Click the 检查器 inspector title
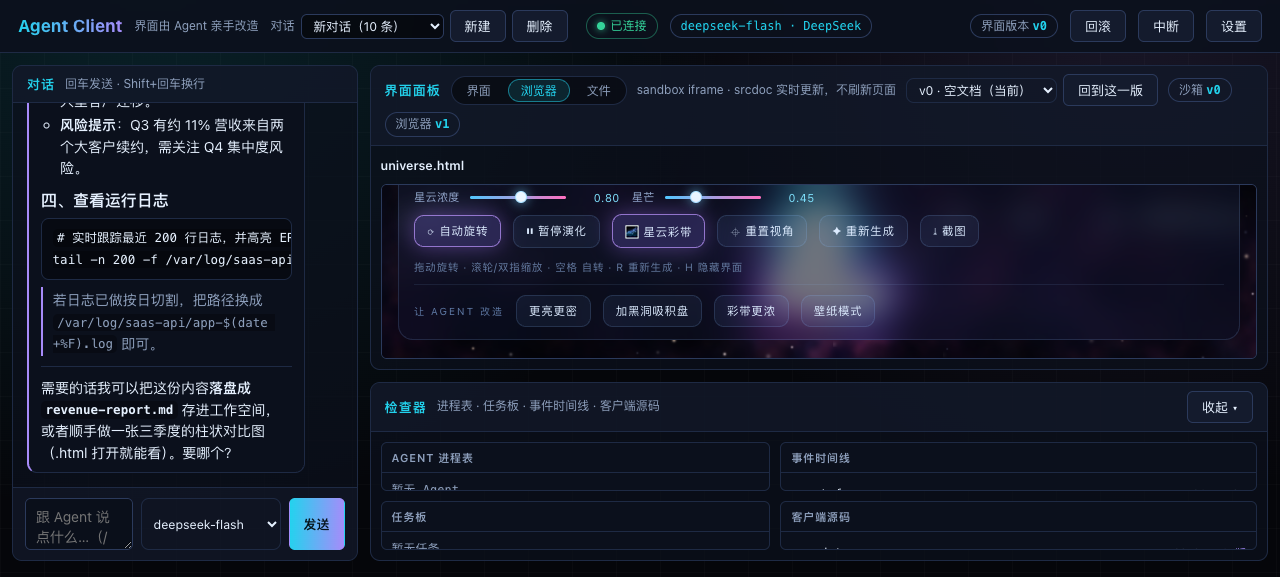 point(404,407)
